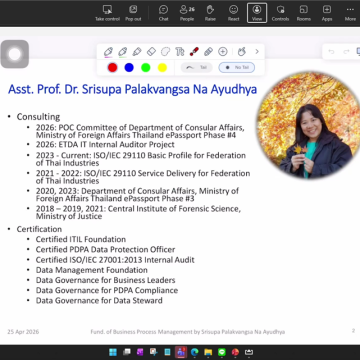This screenshot has height=360, width=360.
Task: Click Data Governance for Data Steward line
Action: coord(99,301)
